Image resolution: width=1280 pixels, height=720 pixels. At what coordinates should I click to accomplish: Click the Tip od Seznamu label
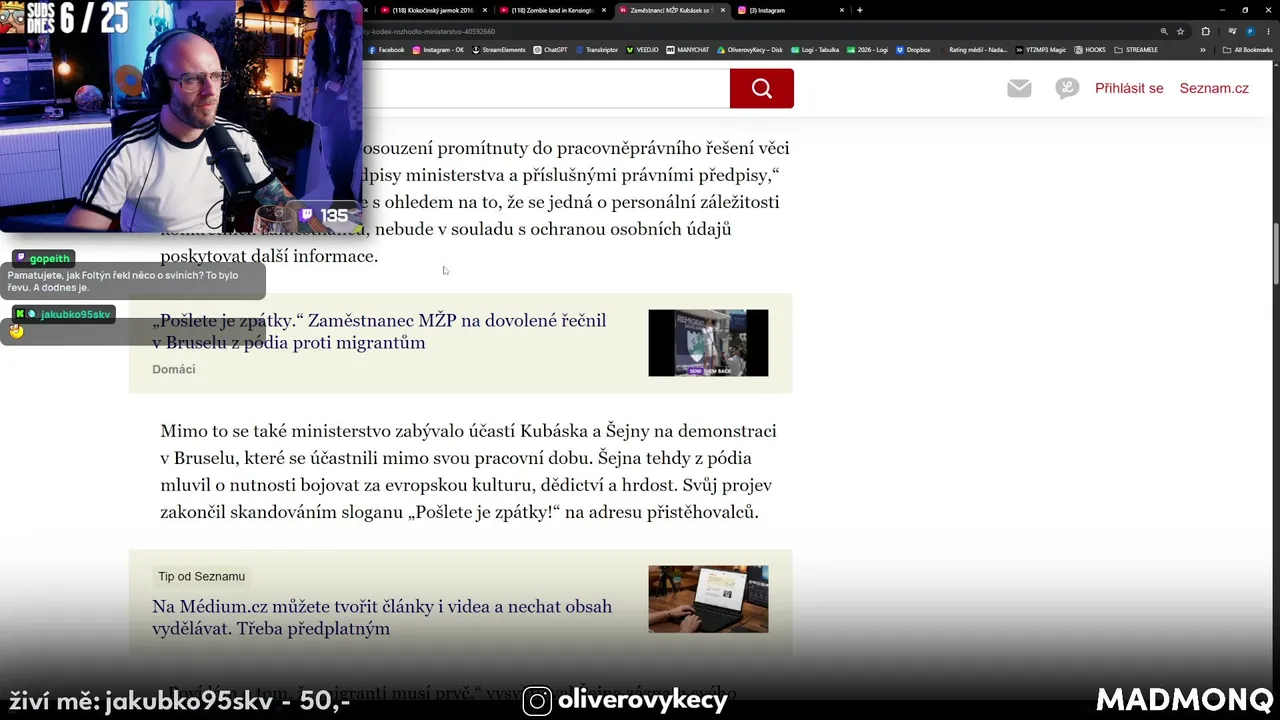point(201,576)
